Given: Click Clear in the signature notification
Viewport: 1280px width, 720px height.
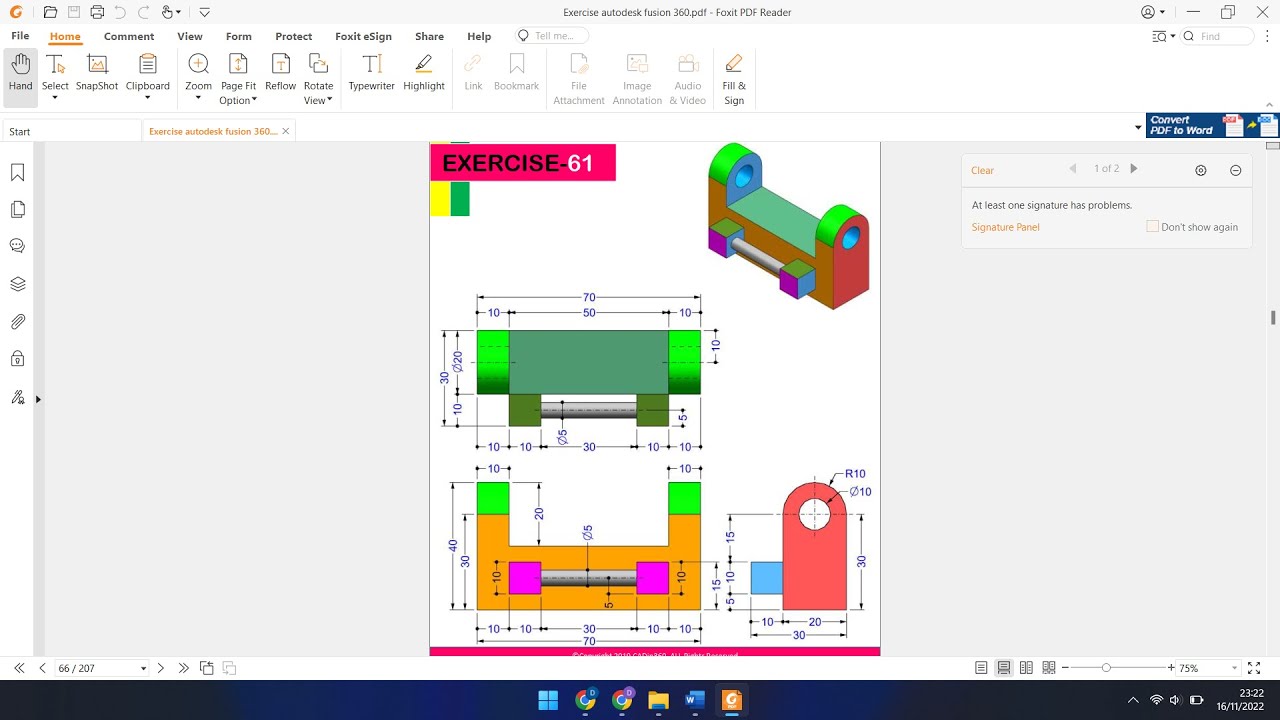Looking at the screenshot, I should [983, 170].
